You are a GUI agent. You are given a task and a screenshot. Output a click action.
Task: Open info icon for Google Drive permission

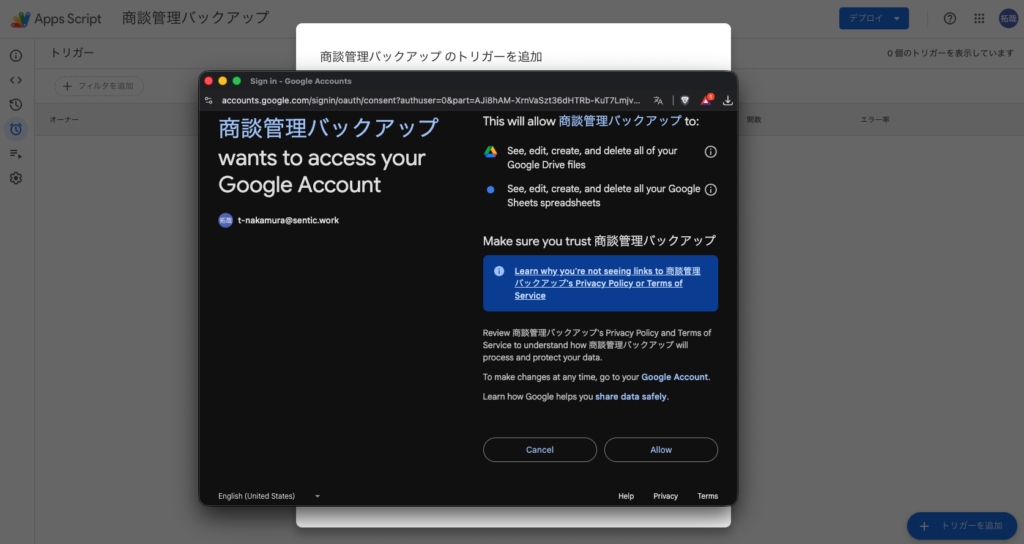pos(711,152)
